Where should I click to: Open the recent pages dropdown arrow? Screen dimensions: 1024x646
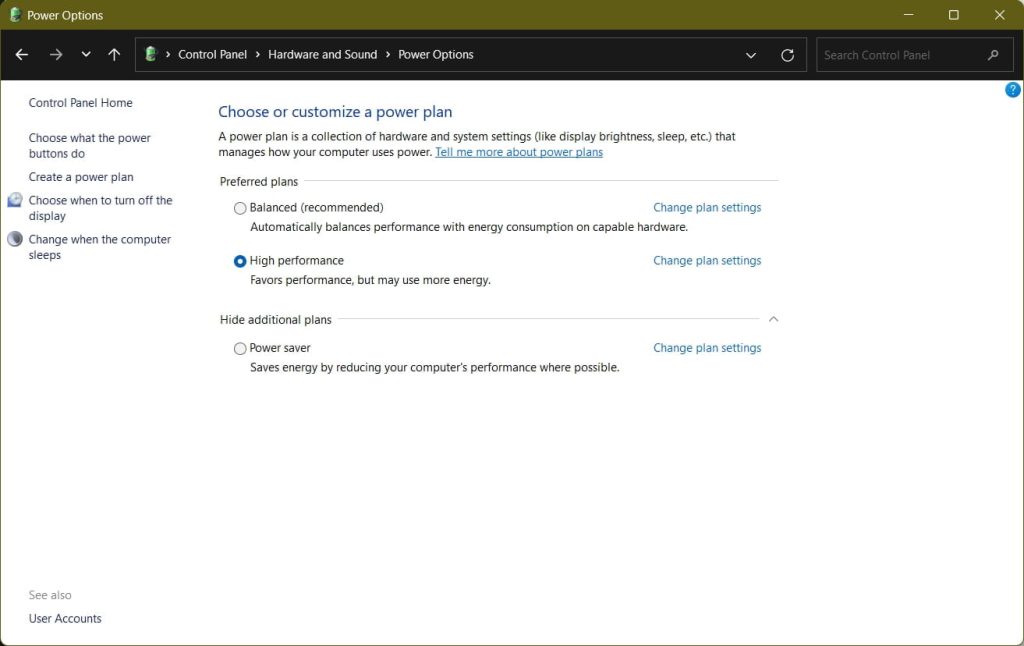pyautogui.click(x=85, y=54)
